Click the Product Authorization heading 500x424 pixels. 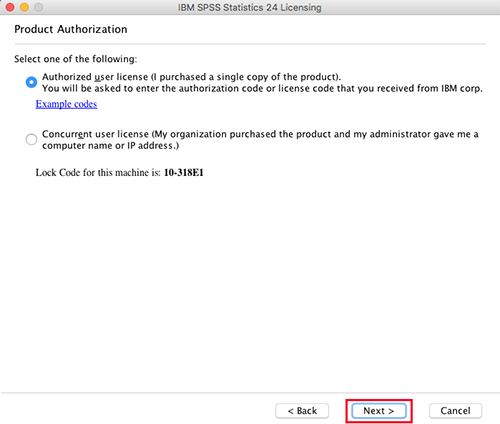pyautogui.click(x=71, y=29)
